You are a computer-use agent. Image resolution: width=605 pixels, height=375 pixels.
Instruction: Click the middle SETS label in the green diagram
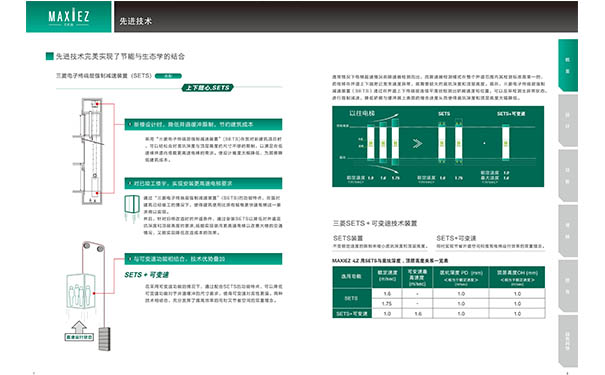(x=444, y=114)
